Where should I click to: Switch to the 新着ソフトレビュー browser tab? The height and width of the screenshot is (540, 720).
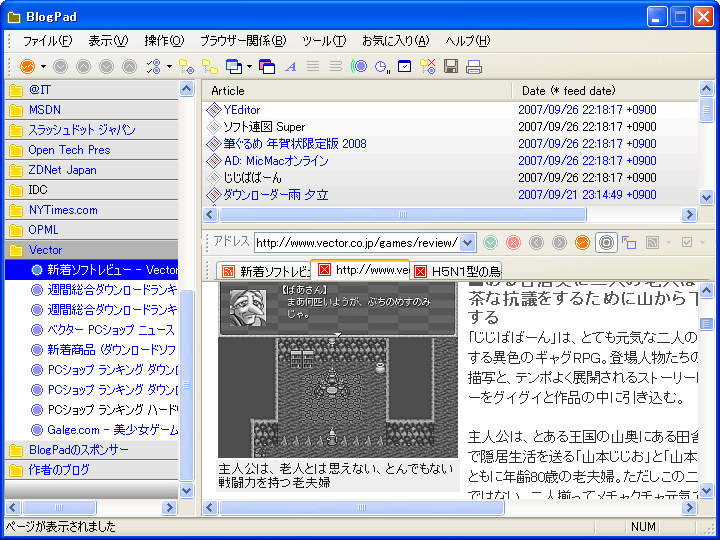point(264,271)
